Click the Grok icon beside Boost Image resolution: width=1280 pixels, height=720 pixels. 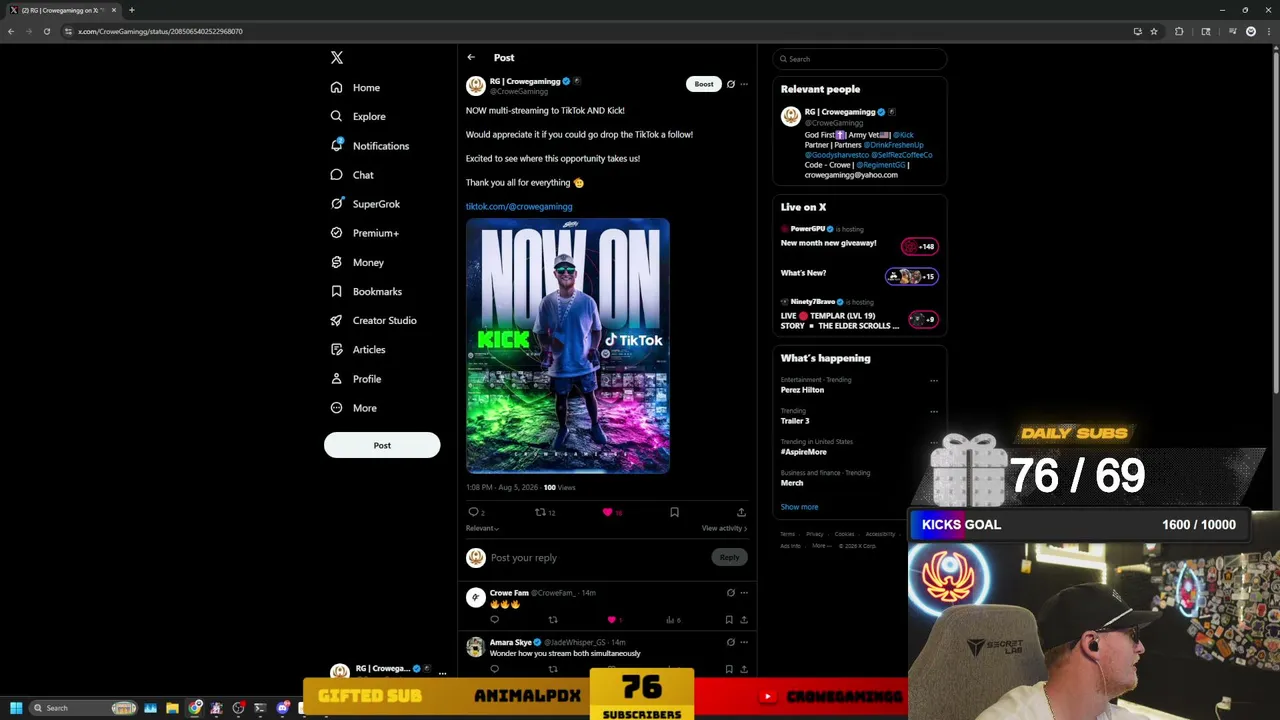click(x=731, y=84)
